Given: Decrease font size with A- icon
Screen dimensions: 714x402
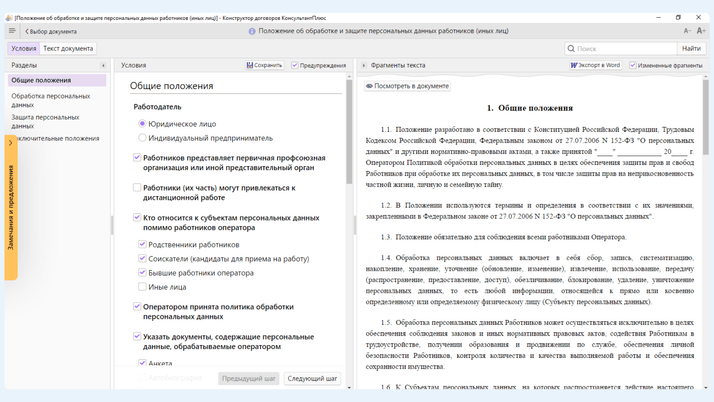Looking at the screenshot, I should click(687, 31).
